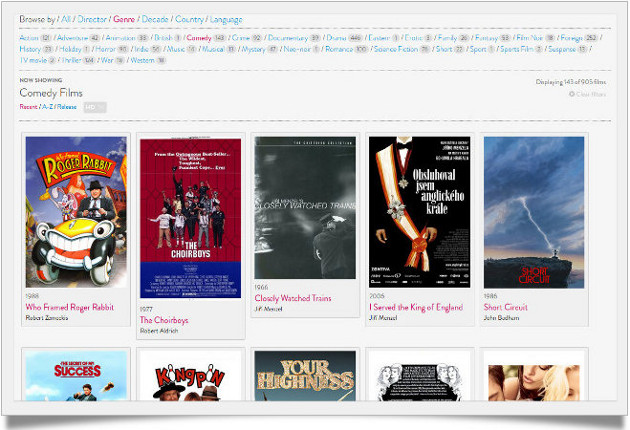Filter by the Suspense genre

562,49
